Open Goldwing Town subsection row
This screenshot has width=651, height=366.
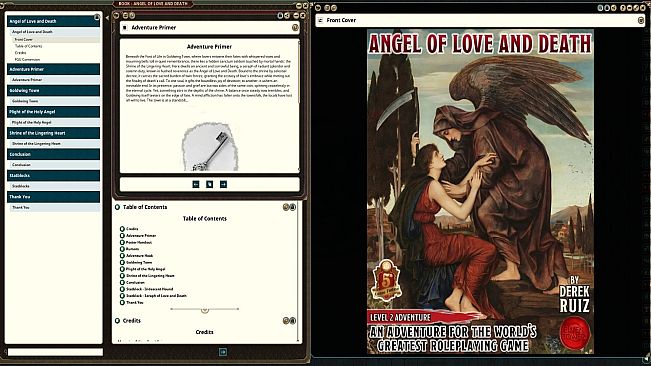[55, 101]
